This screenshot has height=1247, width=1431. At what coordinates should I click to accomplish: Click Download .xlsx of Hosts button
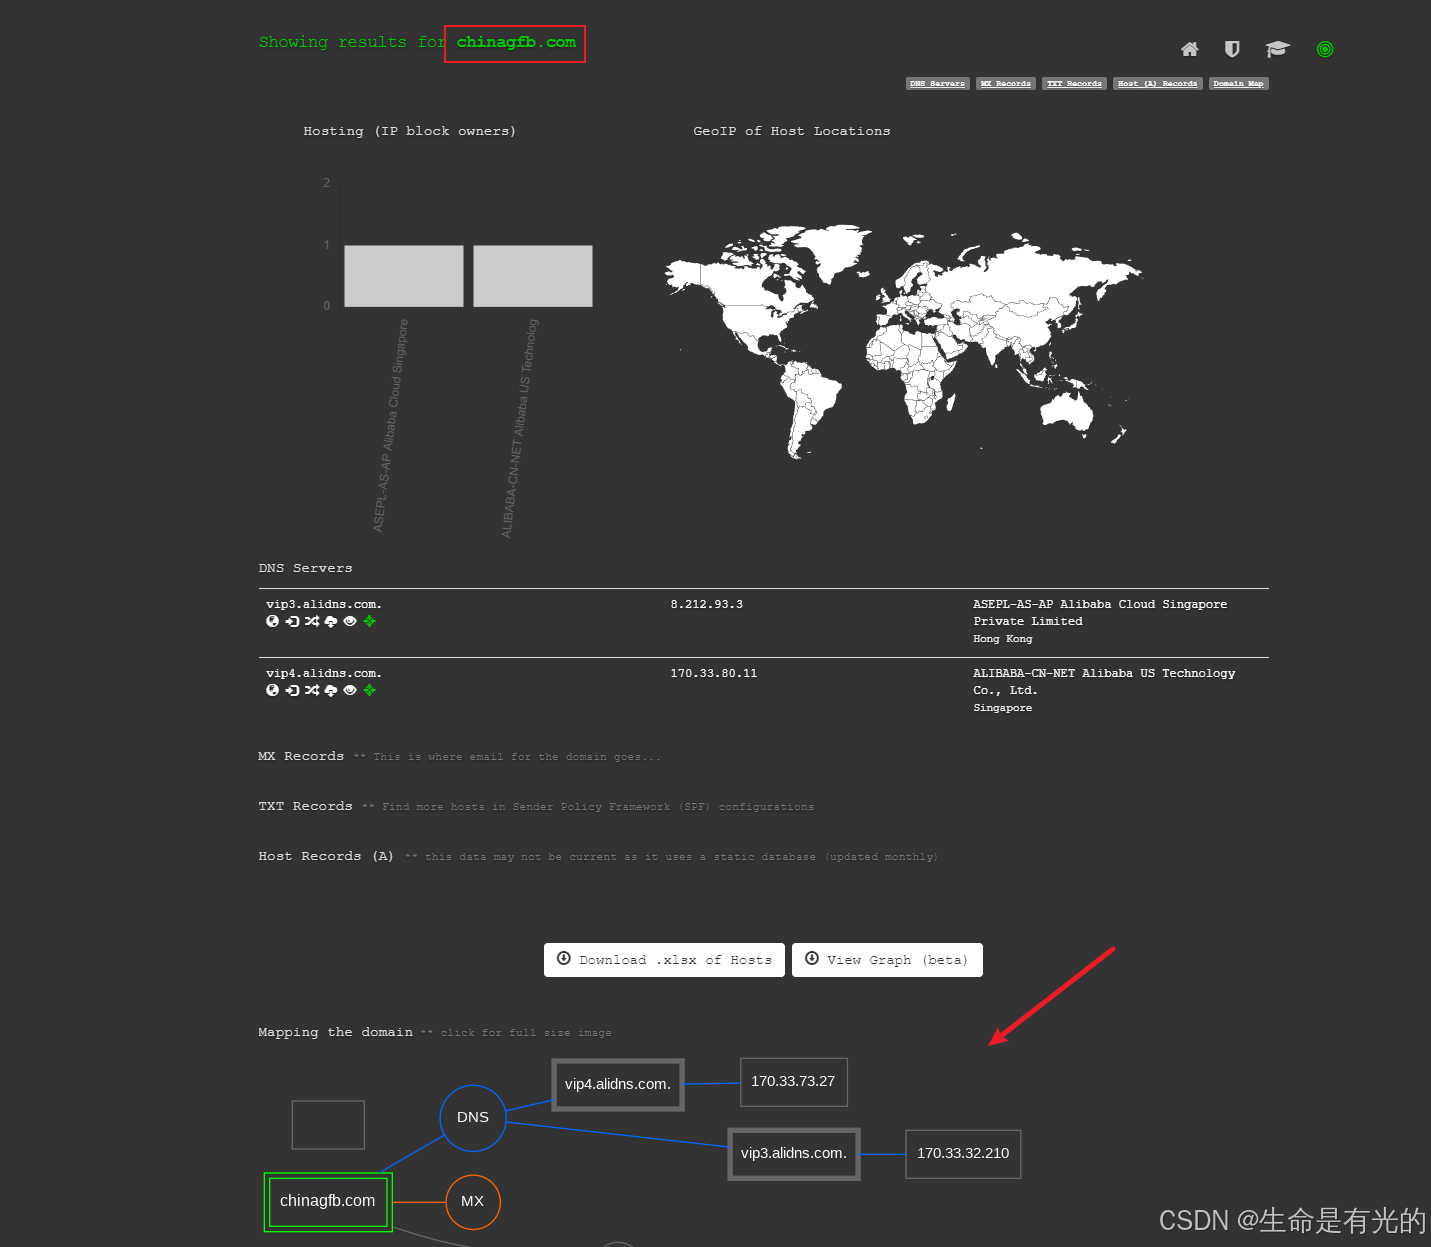tap(664, 960)
